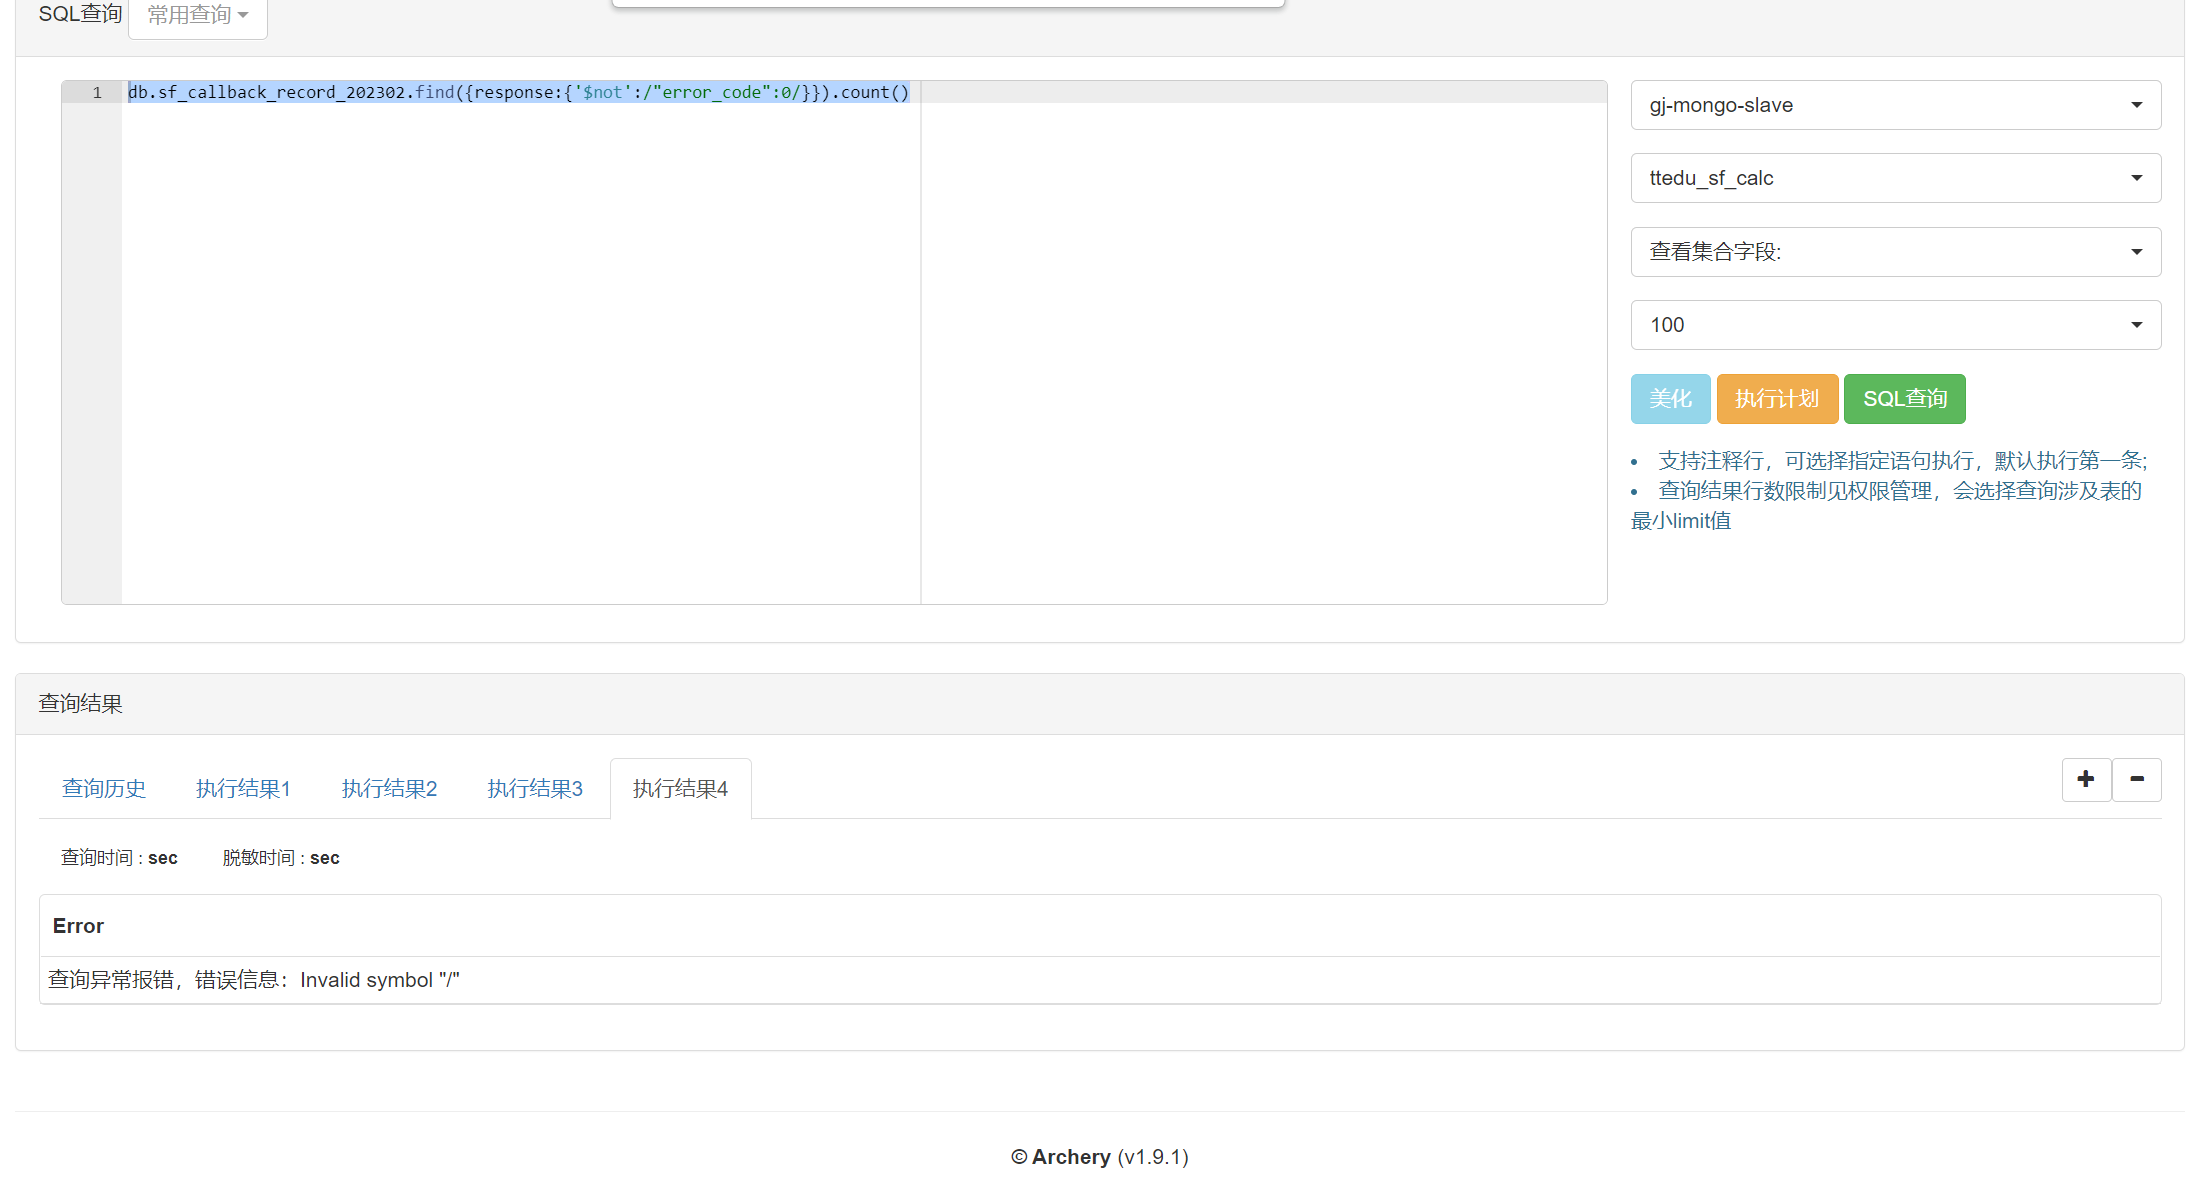Select the active 执行结果4 tab

(680, 788)
